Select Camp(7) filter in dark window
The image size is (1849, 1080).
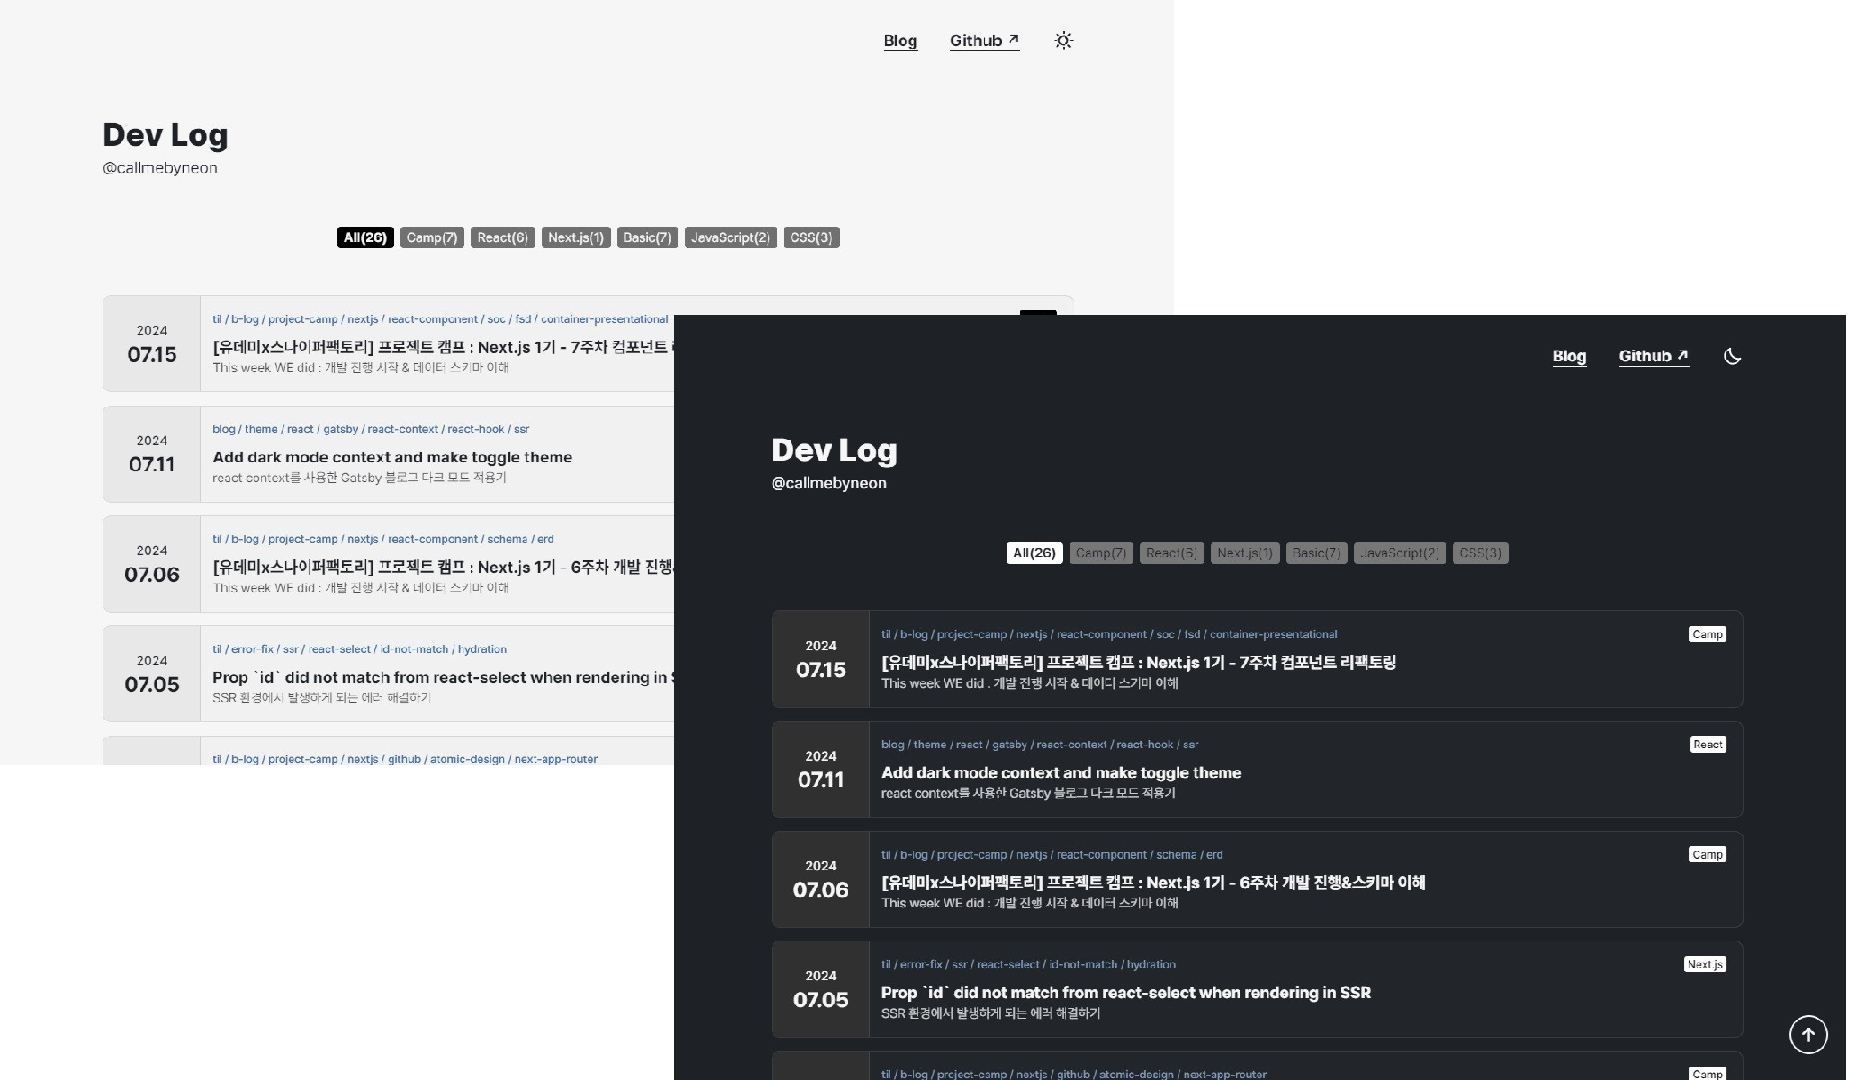tap(1100, 553)
